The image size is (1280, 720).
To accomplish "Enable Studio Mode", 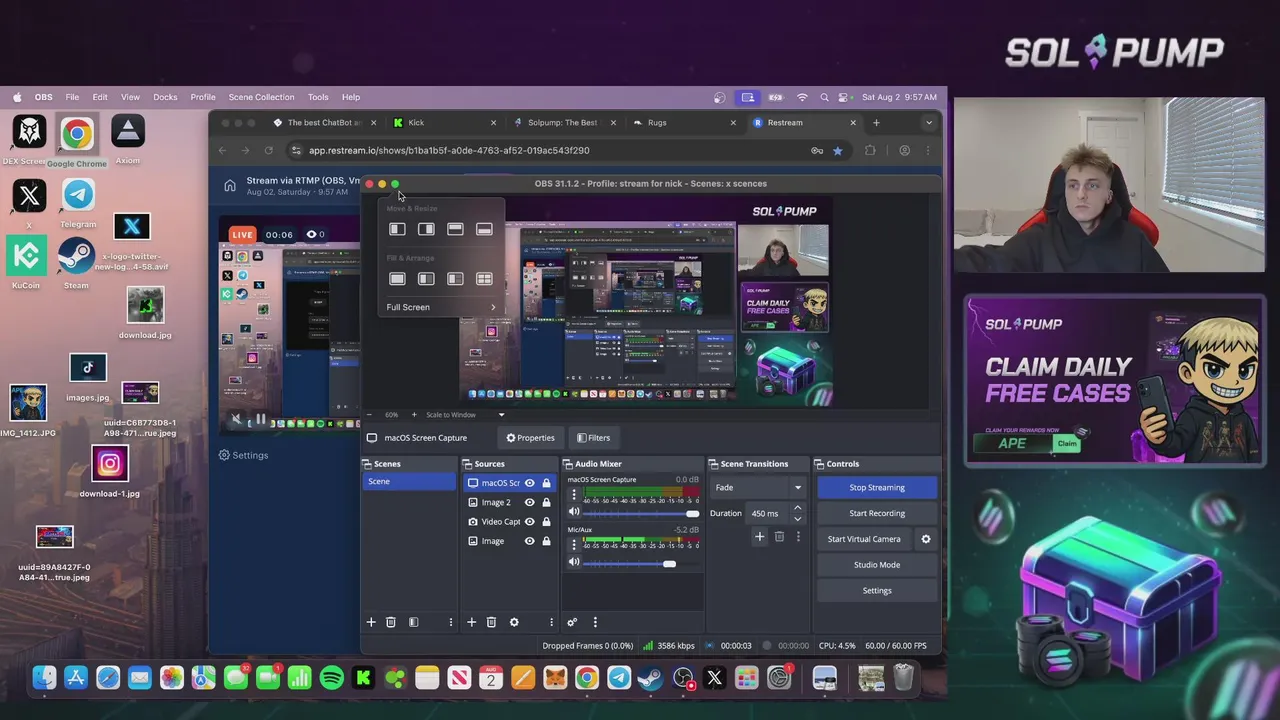I will pyautogui.click(x=877, y=565).
